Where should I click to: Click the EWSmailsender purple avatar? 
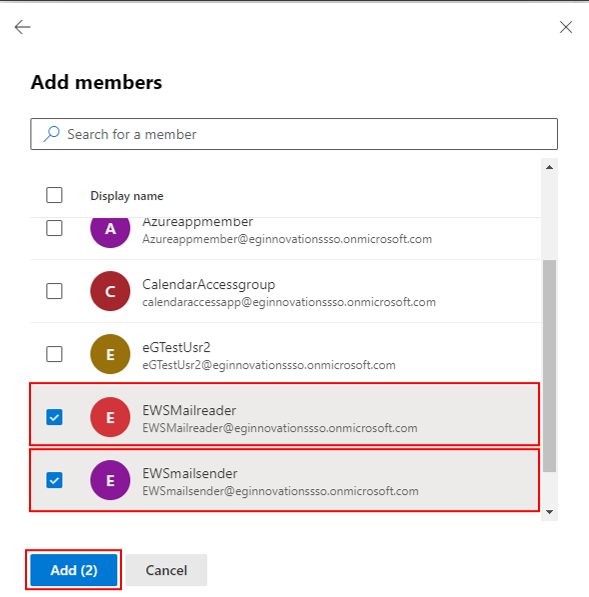coord(110,480)
